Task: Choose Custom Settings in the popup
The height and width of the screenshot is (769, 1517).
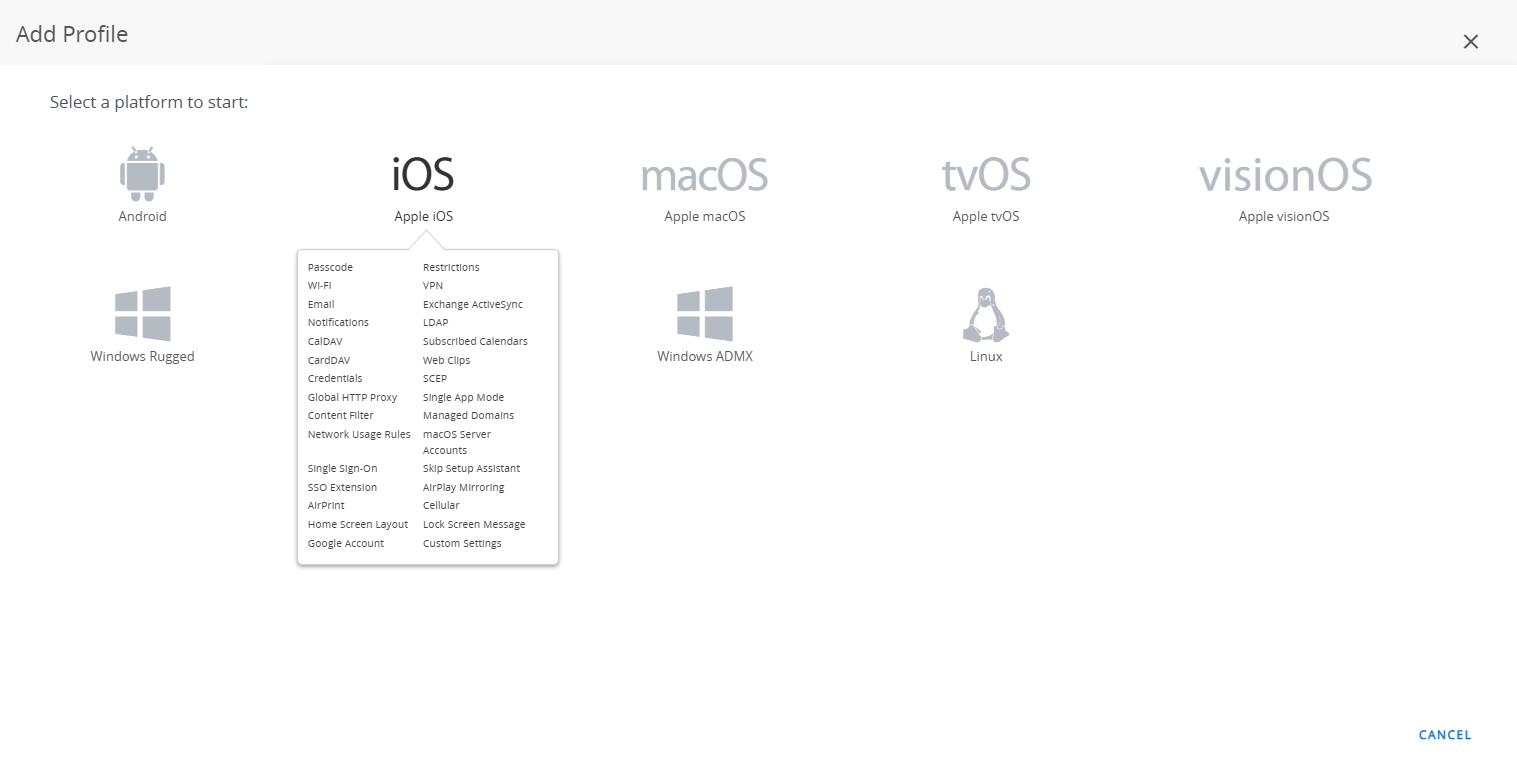Action: click(462, 543)
